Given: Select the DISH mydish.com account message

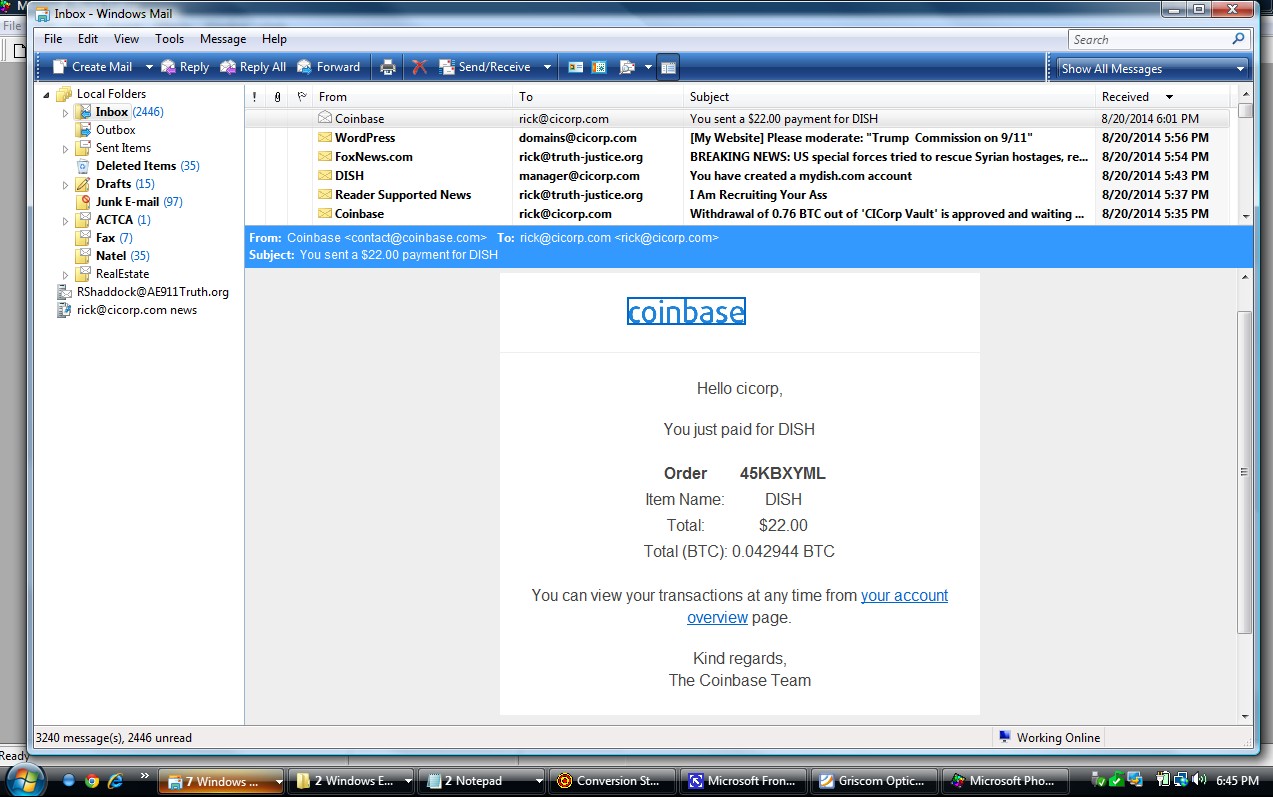Looking at the screenshot, I should coord(740,176).
